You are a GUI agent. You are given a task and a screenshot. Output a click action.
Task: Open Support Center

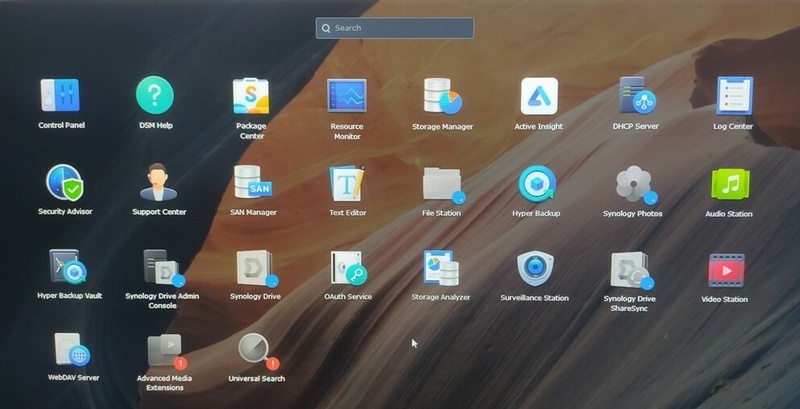[159, 183]
